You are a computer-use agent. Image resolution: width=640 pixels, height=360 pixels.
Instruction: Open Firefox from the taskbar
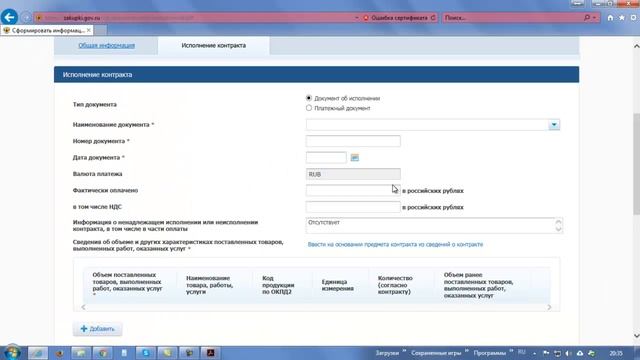point(60,353)
